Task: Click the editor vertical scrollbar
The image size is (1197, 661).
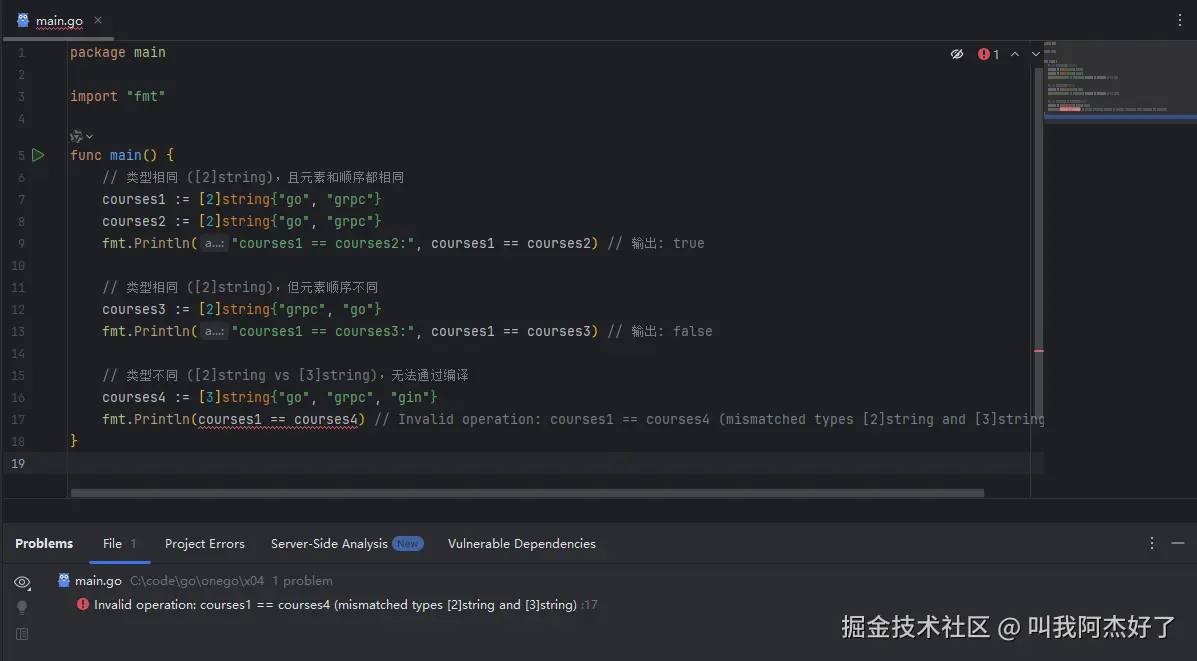Action: tap(1038, 244)
